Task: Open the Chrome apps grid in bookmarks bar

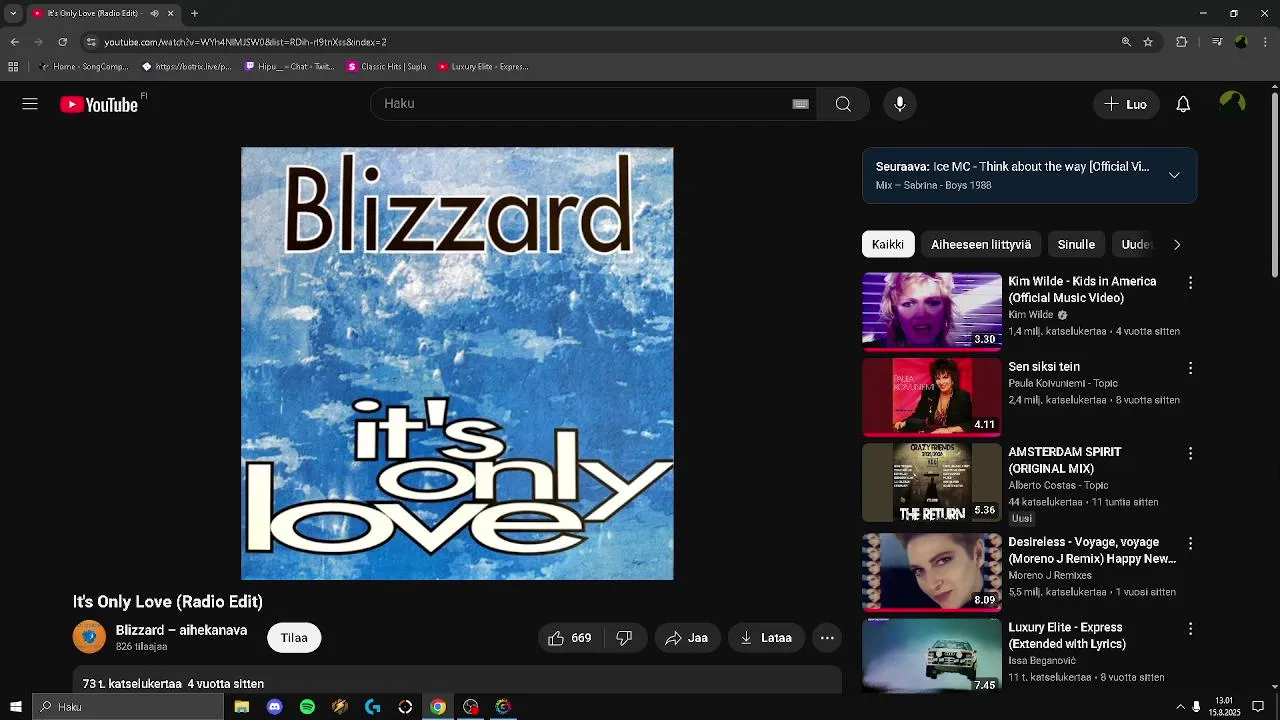Action: coord(13,67)
